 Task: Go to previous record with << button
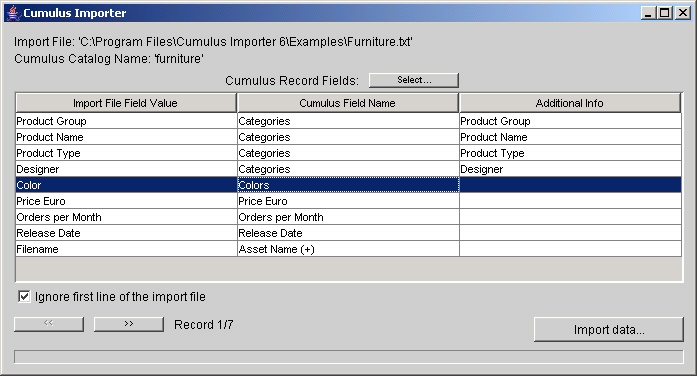tap(49, 324)
